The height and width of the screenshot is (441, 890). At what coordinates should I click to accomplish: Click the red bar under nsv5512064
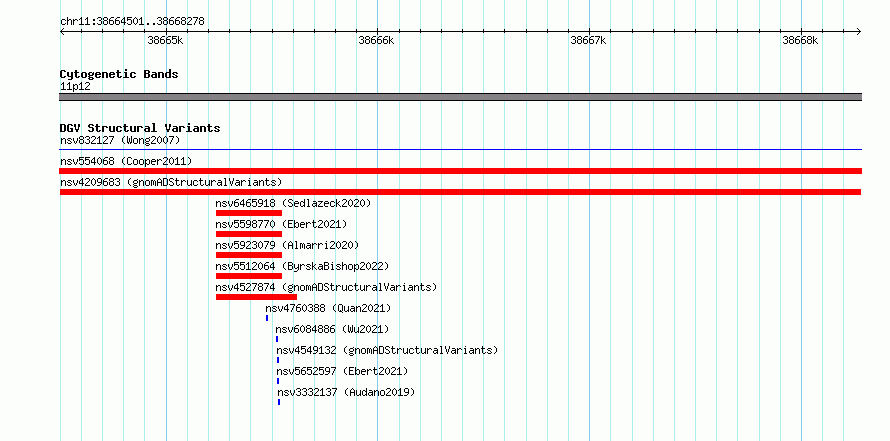[x=249, y=276]
